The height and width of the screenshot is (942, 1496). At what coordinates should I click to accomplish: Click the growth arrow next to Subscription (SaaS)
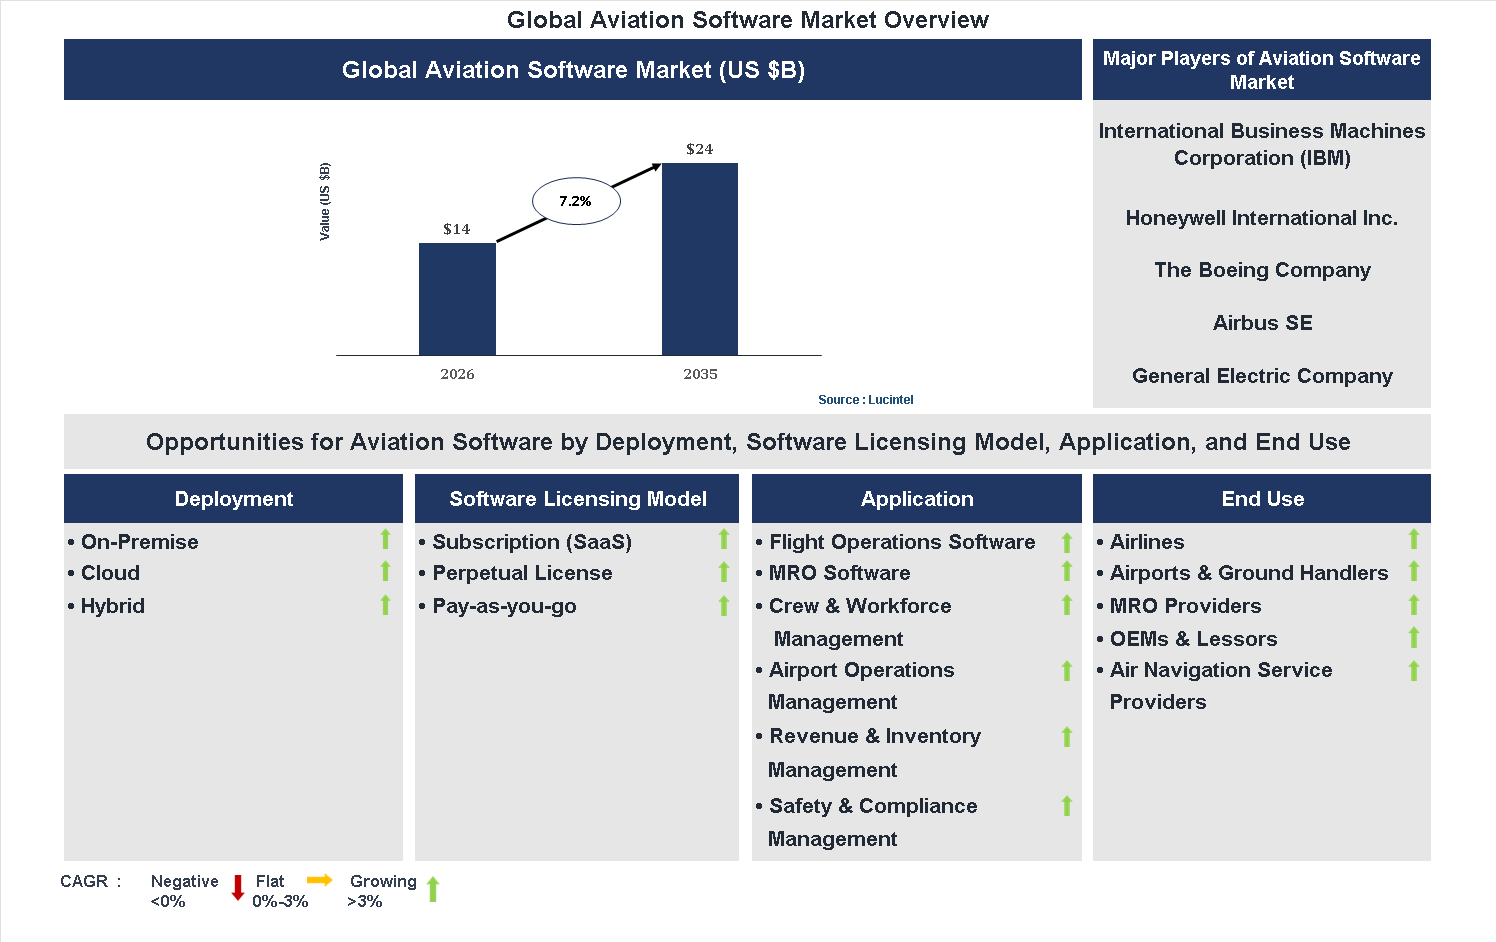pyautogui.click(x=724, y=541)
